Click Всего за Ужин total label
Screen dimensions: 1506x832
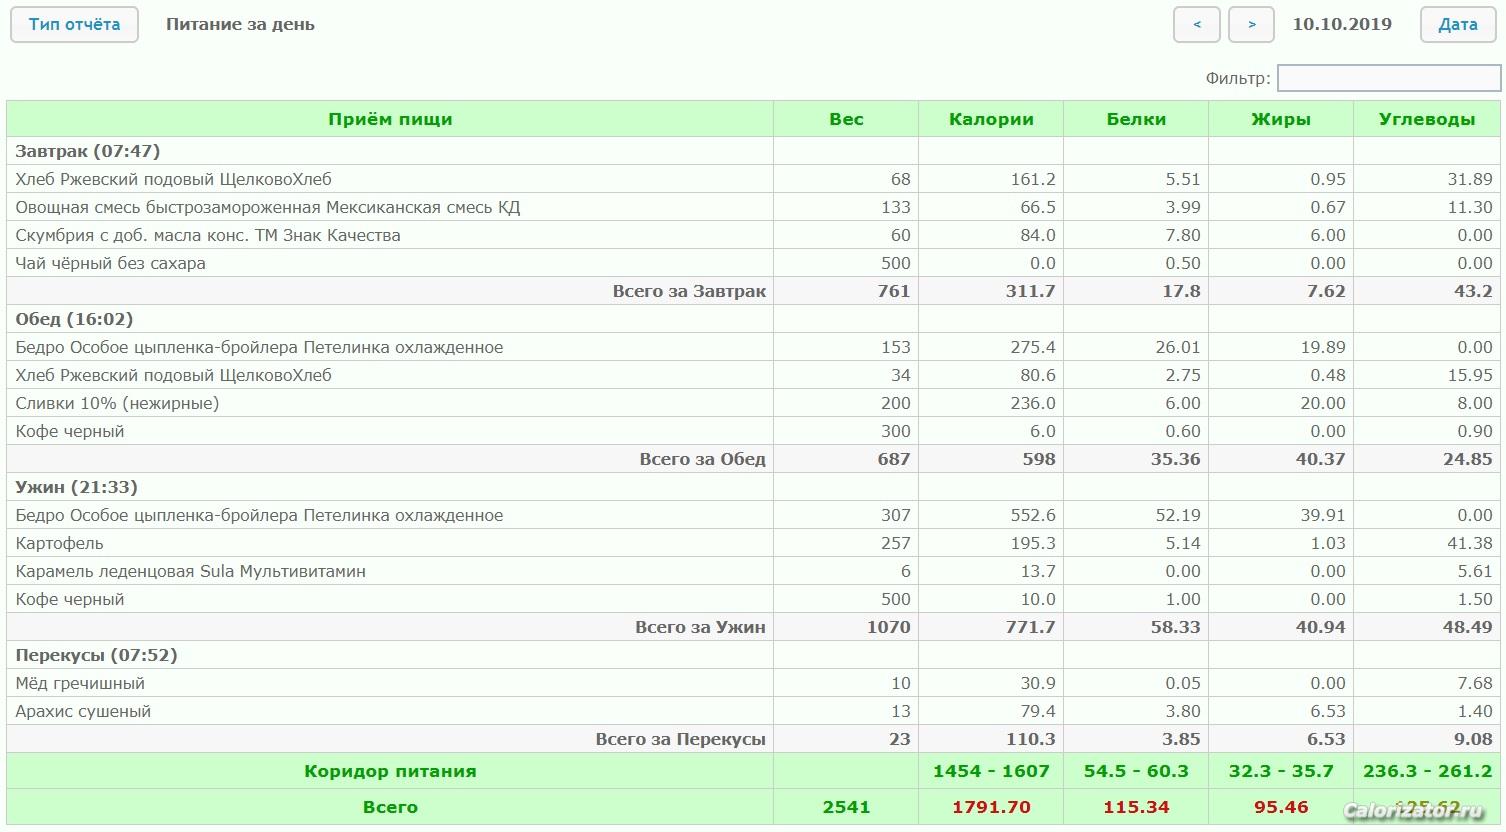[700, 627]
